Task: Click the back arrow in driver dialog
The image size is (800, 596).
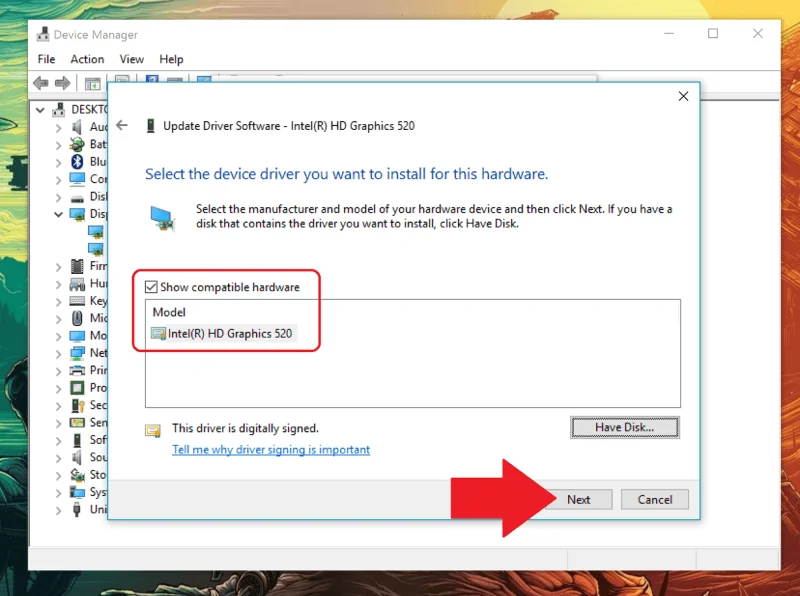Action: tap(122, 125)
